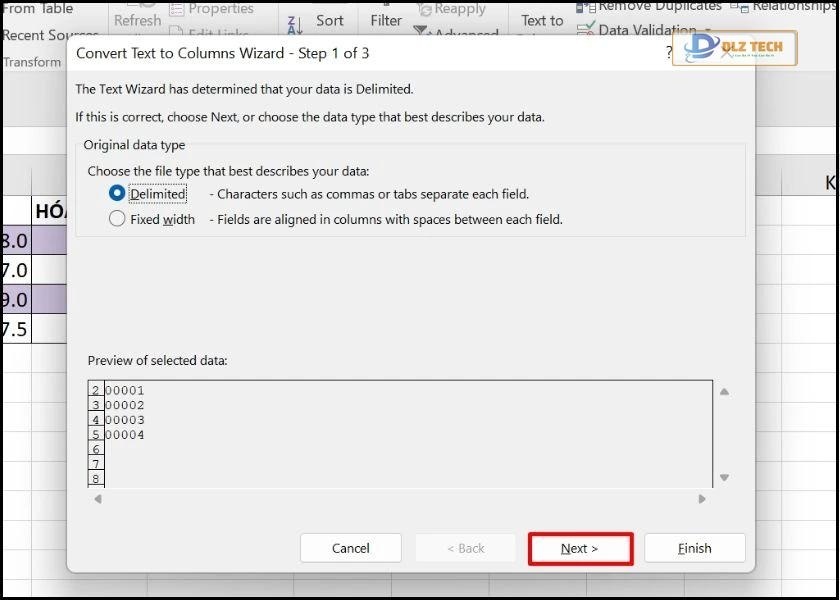Viewport: 840px width, 600px height.
Task: Click Next to continue the wizard
Action: coord(580,548)
